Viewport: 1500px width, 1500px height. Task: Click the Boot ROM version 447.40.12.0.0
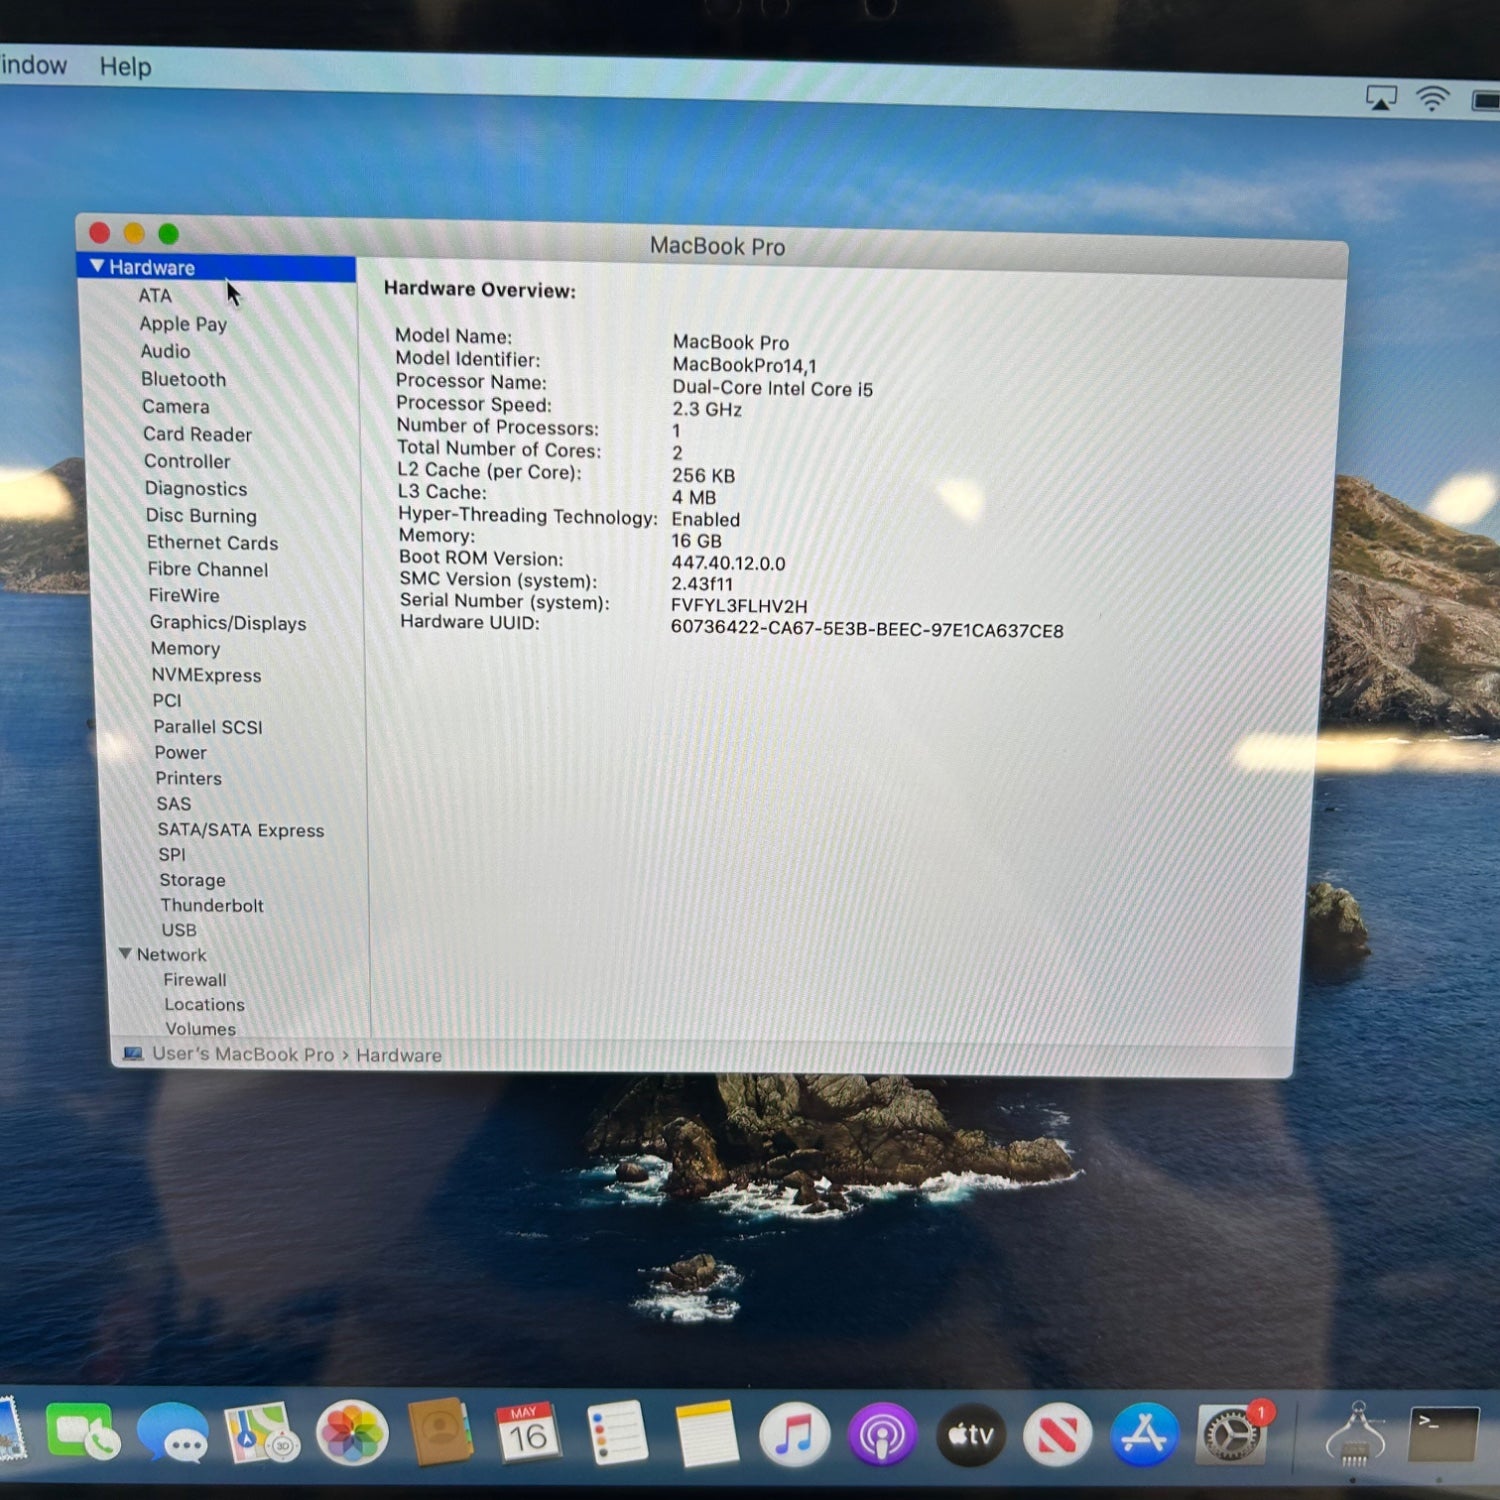728,563
